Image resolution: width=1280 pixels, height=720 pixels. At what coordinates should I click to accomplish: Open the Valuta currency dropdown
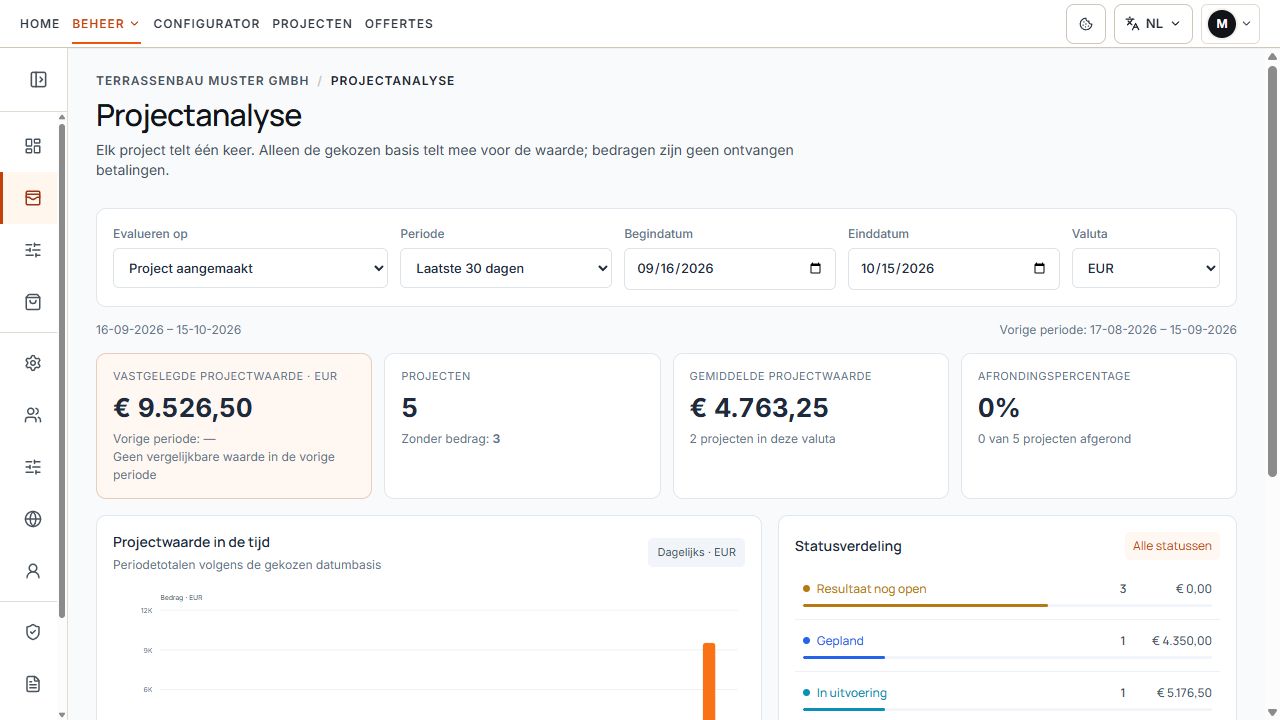point(1146,268)
